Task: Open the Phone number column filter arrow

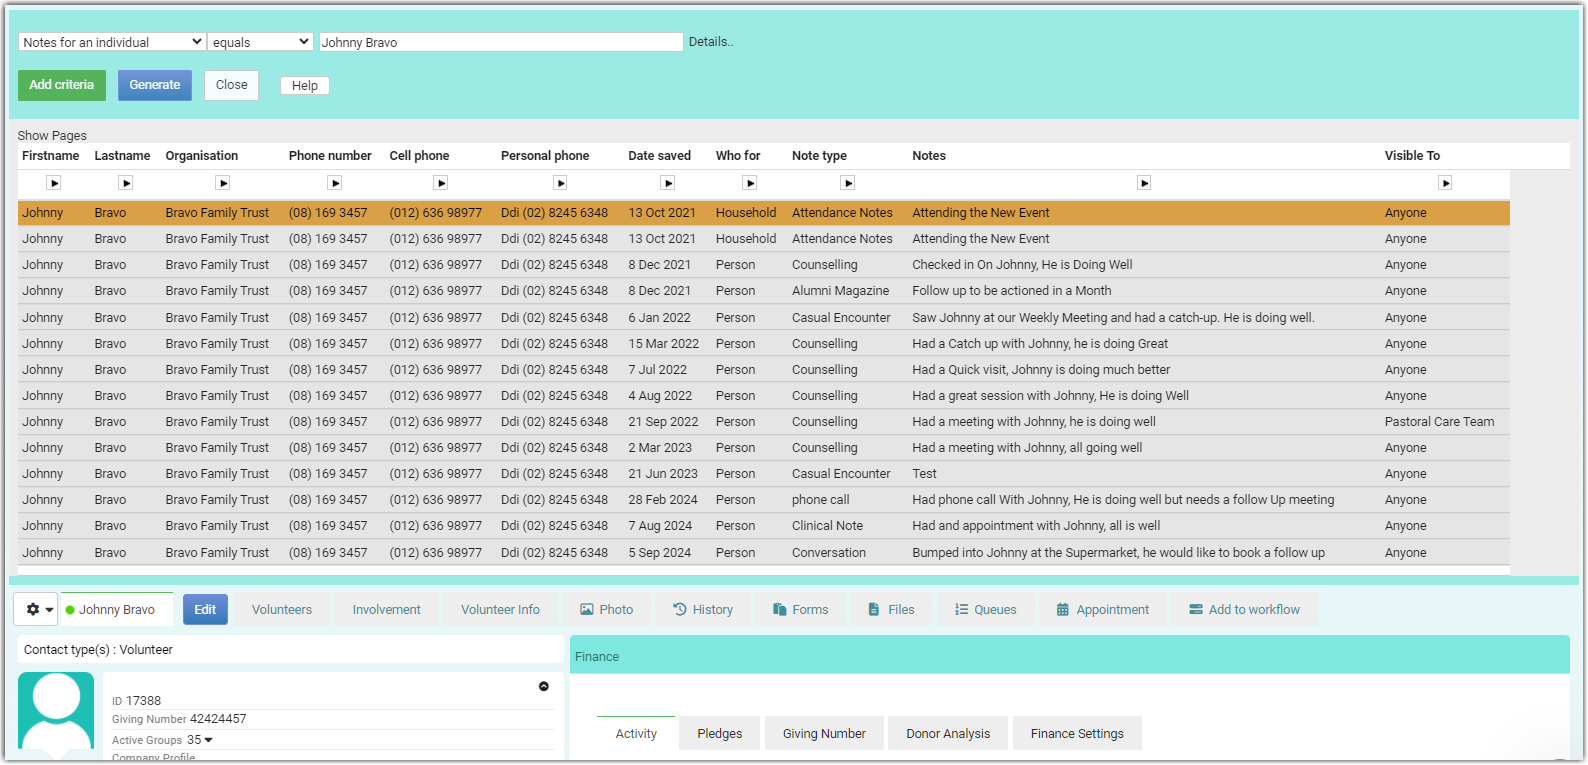Action: tap(335, 183)
